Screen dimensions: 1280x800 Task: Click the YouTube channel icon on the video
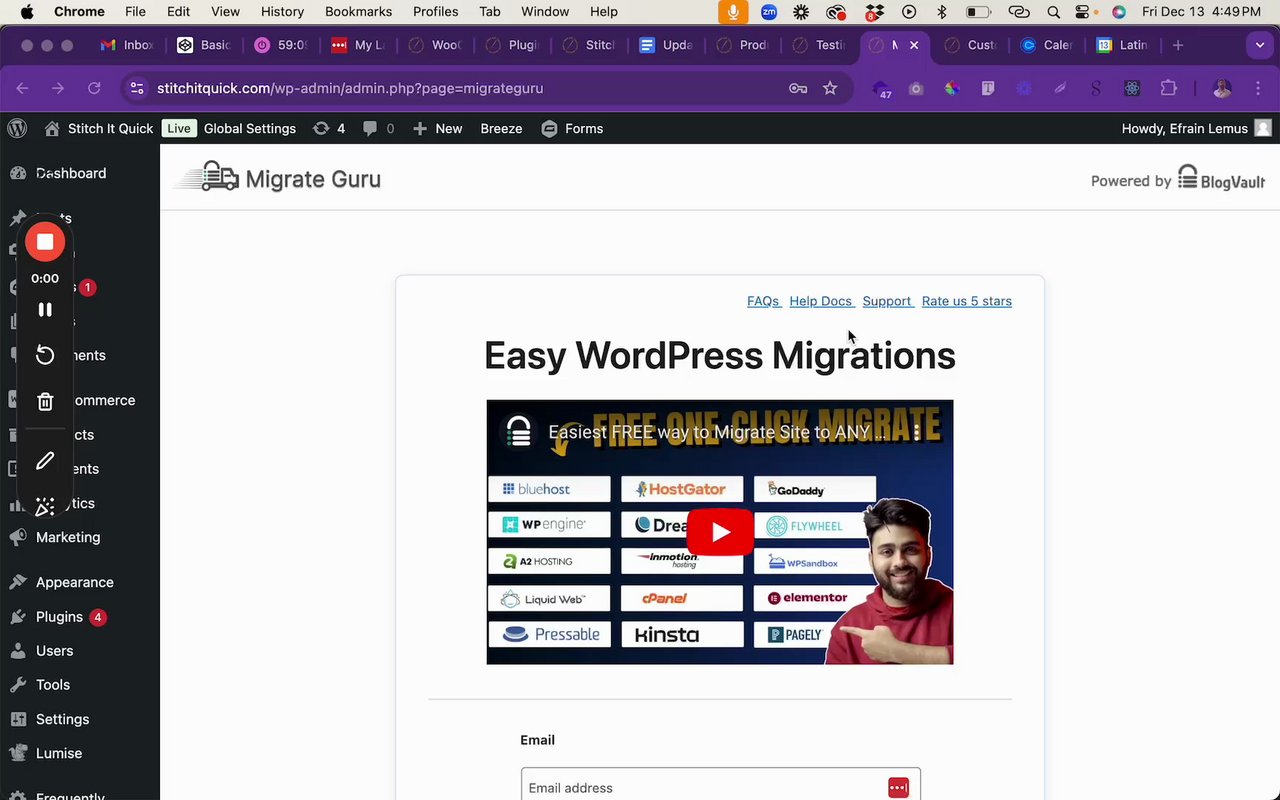click(x=518, y=432)
